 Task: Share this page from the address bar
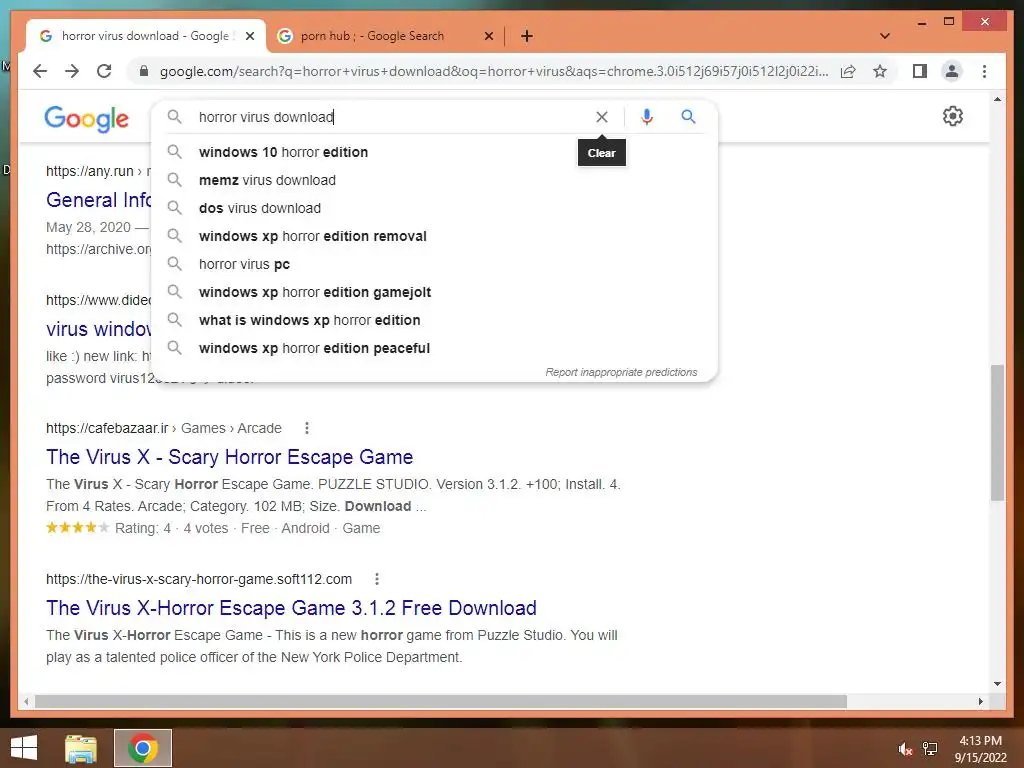tap(848, 71)
